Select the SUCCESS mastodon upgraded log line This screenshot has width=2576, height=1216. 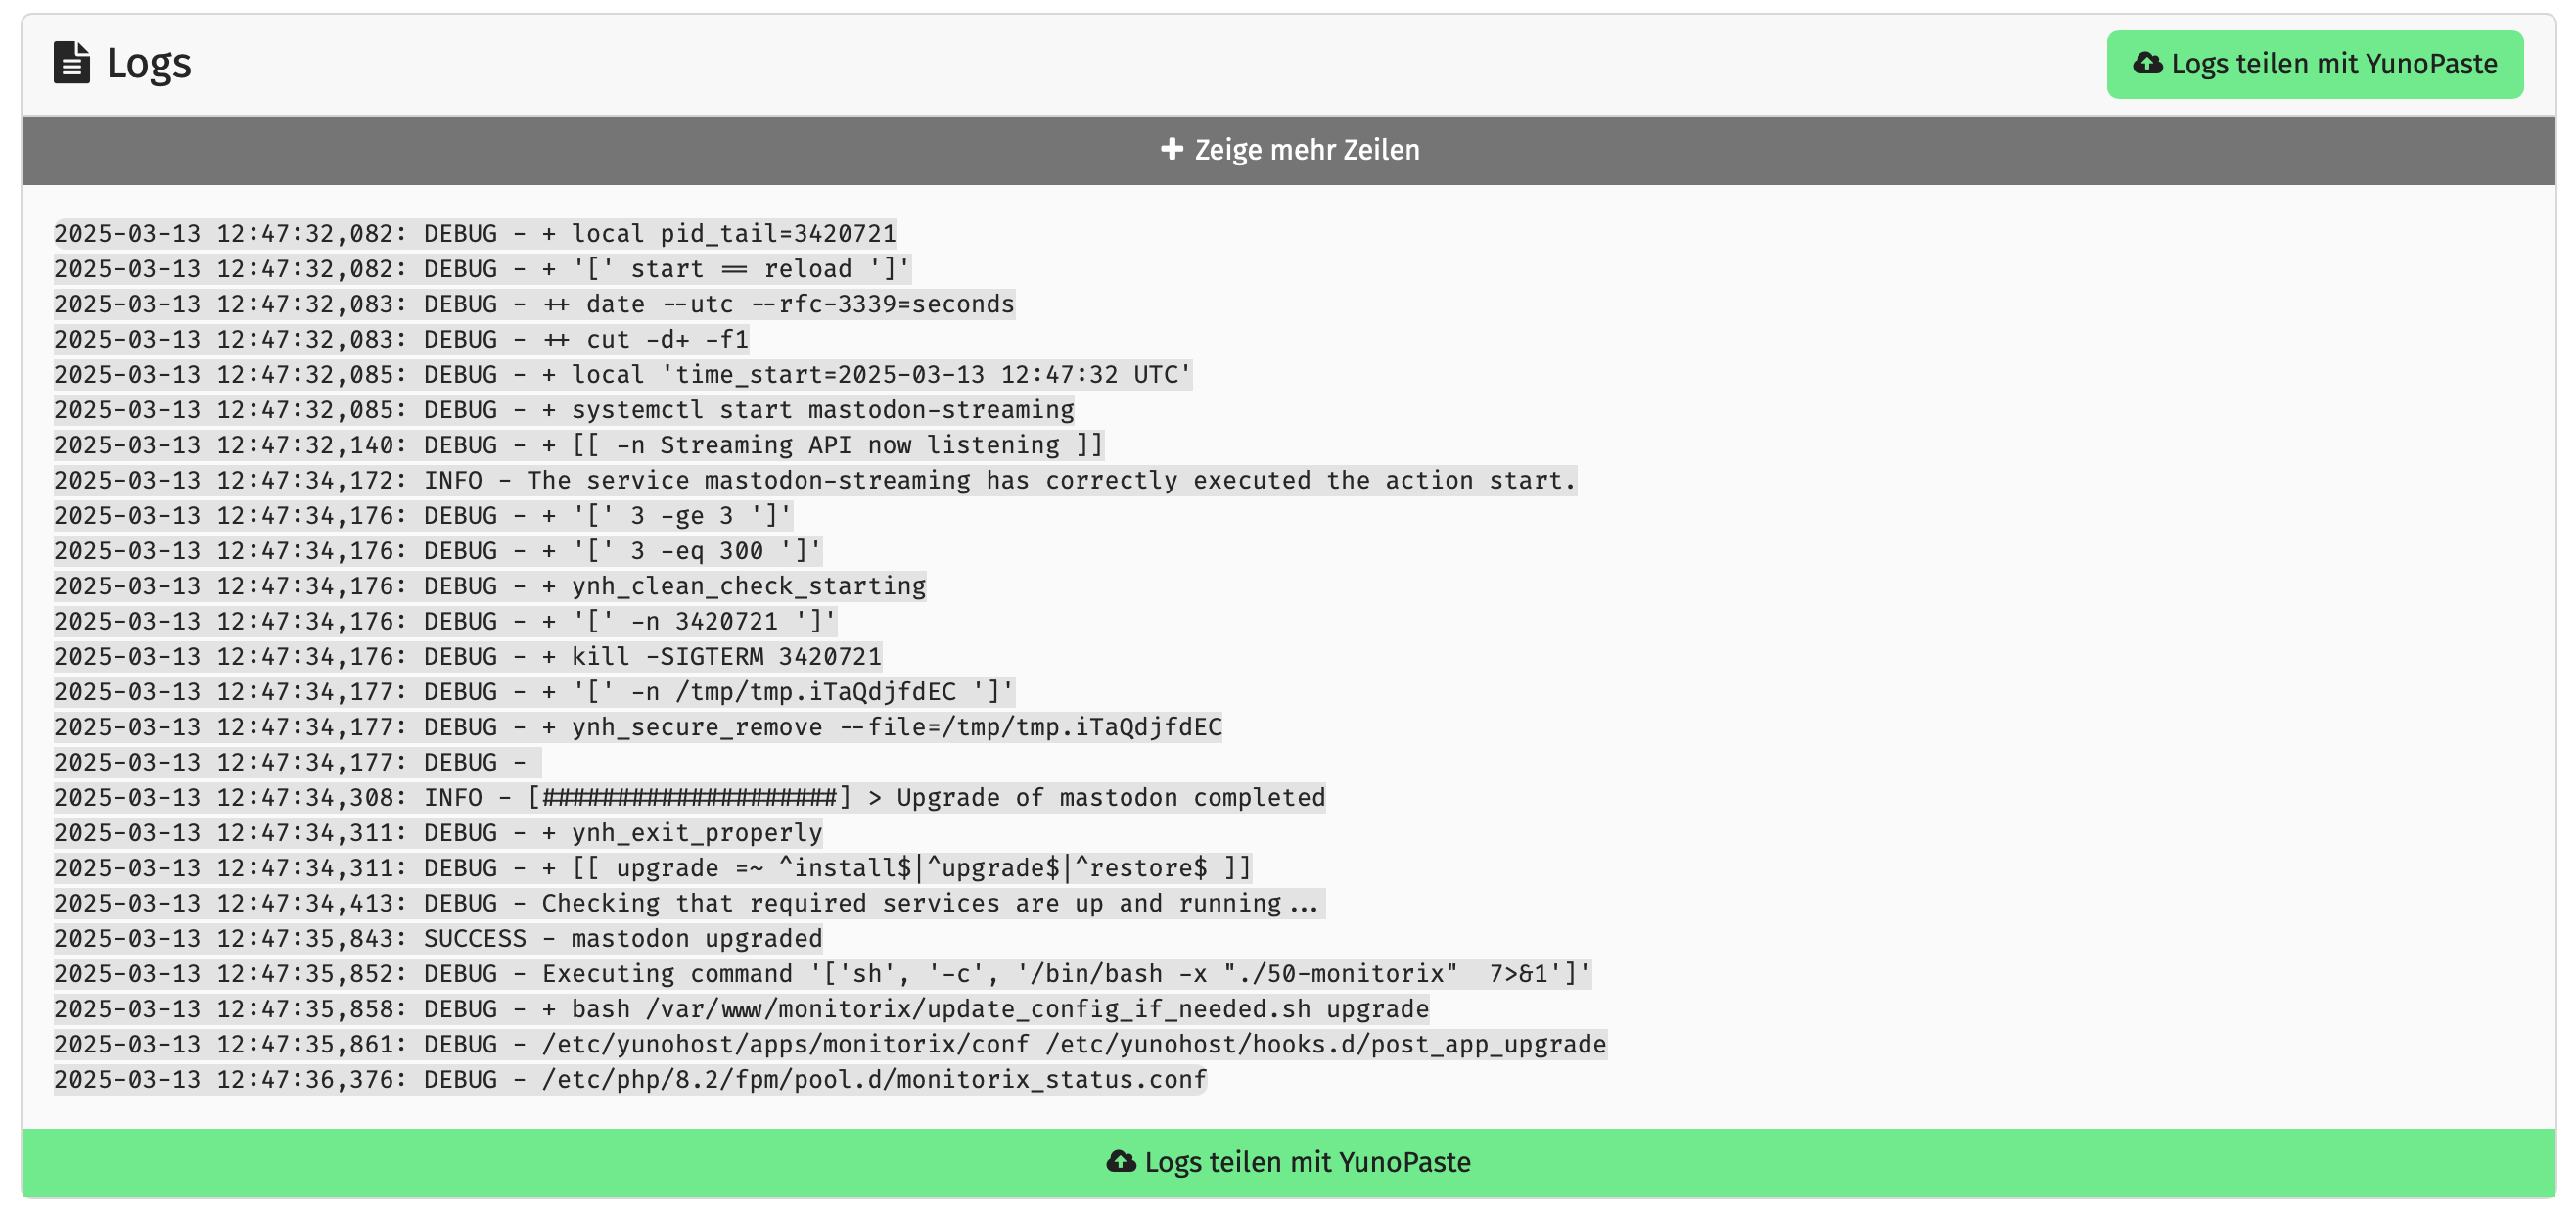pos(438,938)
